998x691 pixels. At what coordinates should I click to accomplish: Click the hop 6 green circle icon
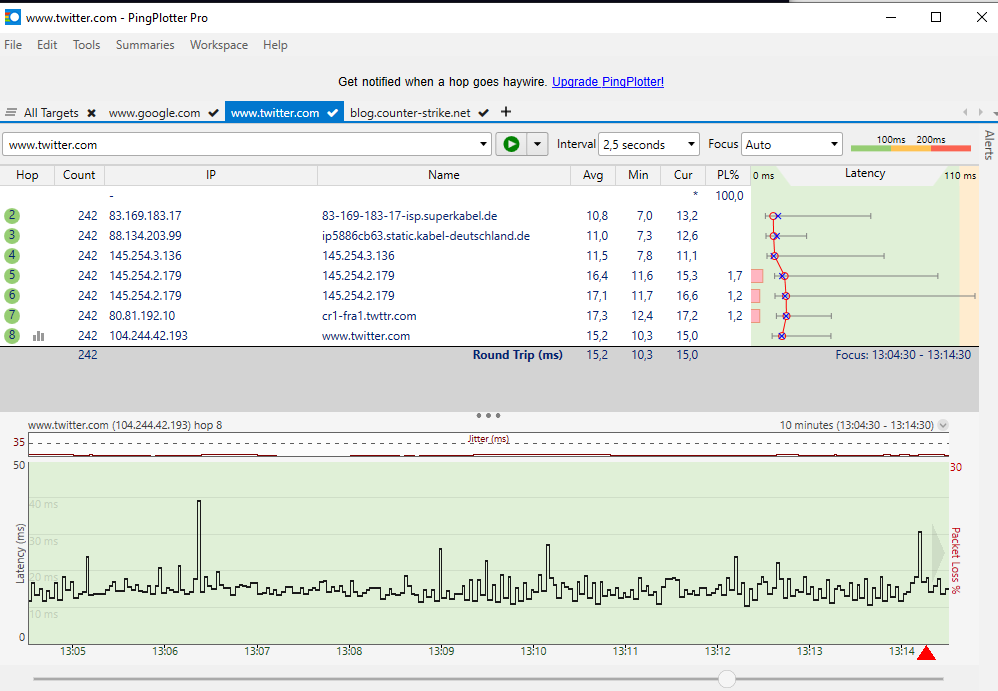11,295
